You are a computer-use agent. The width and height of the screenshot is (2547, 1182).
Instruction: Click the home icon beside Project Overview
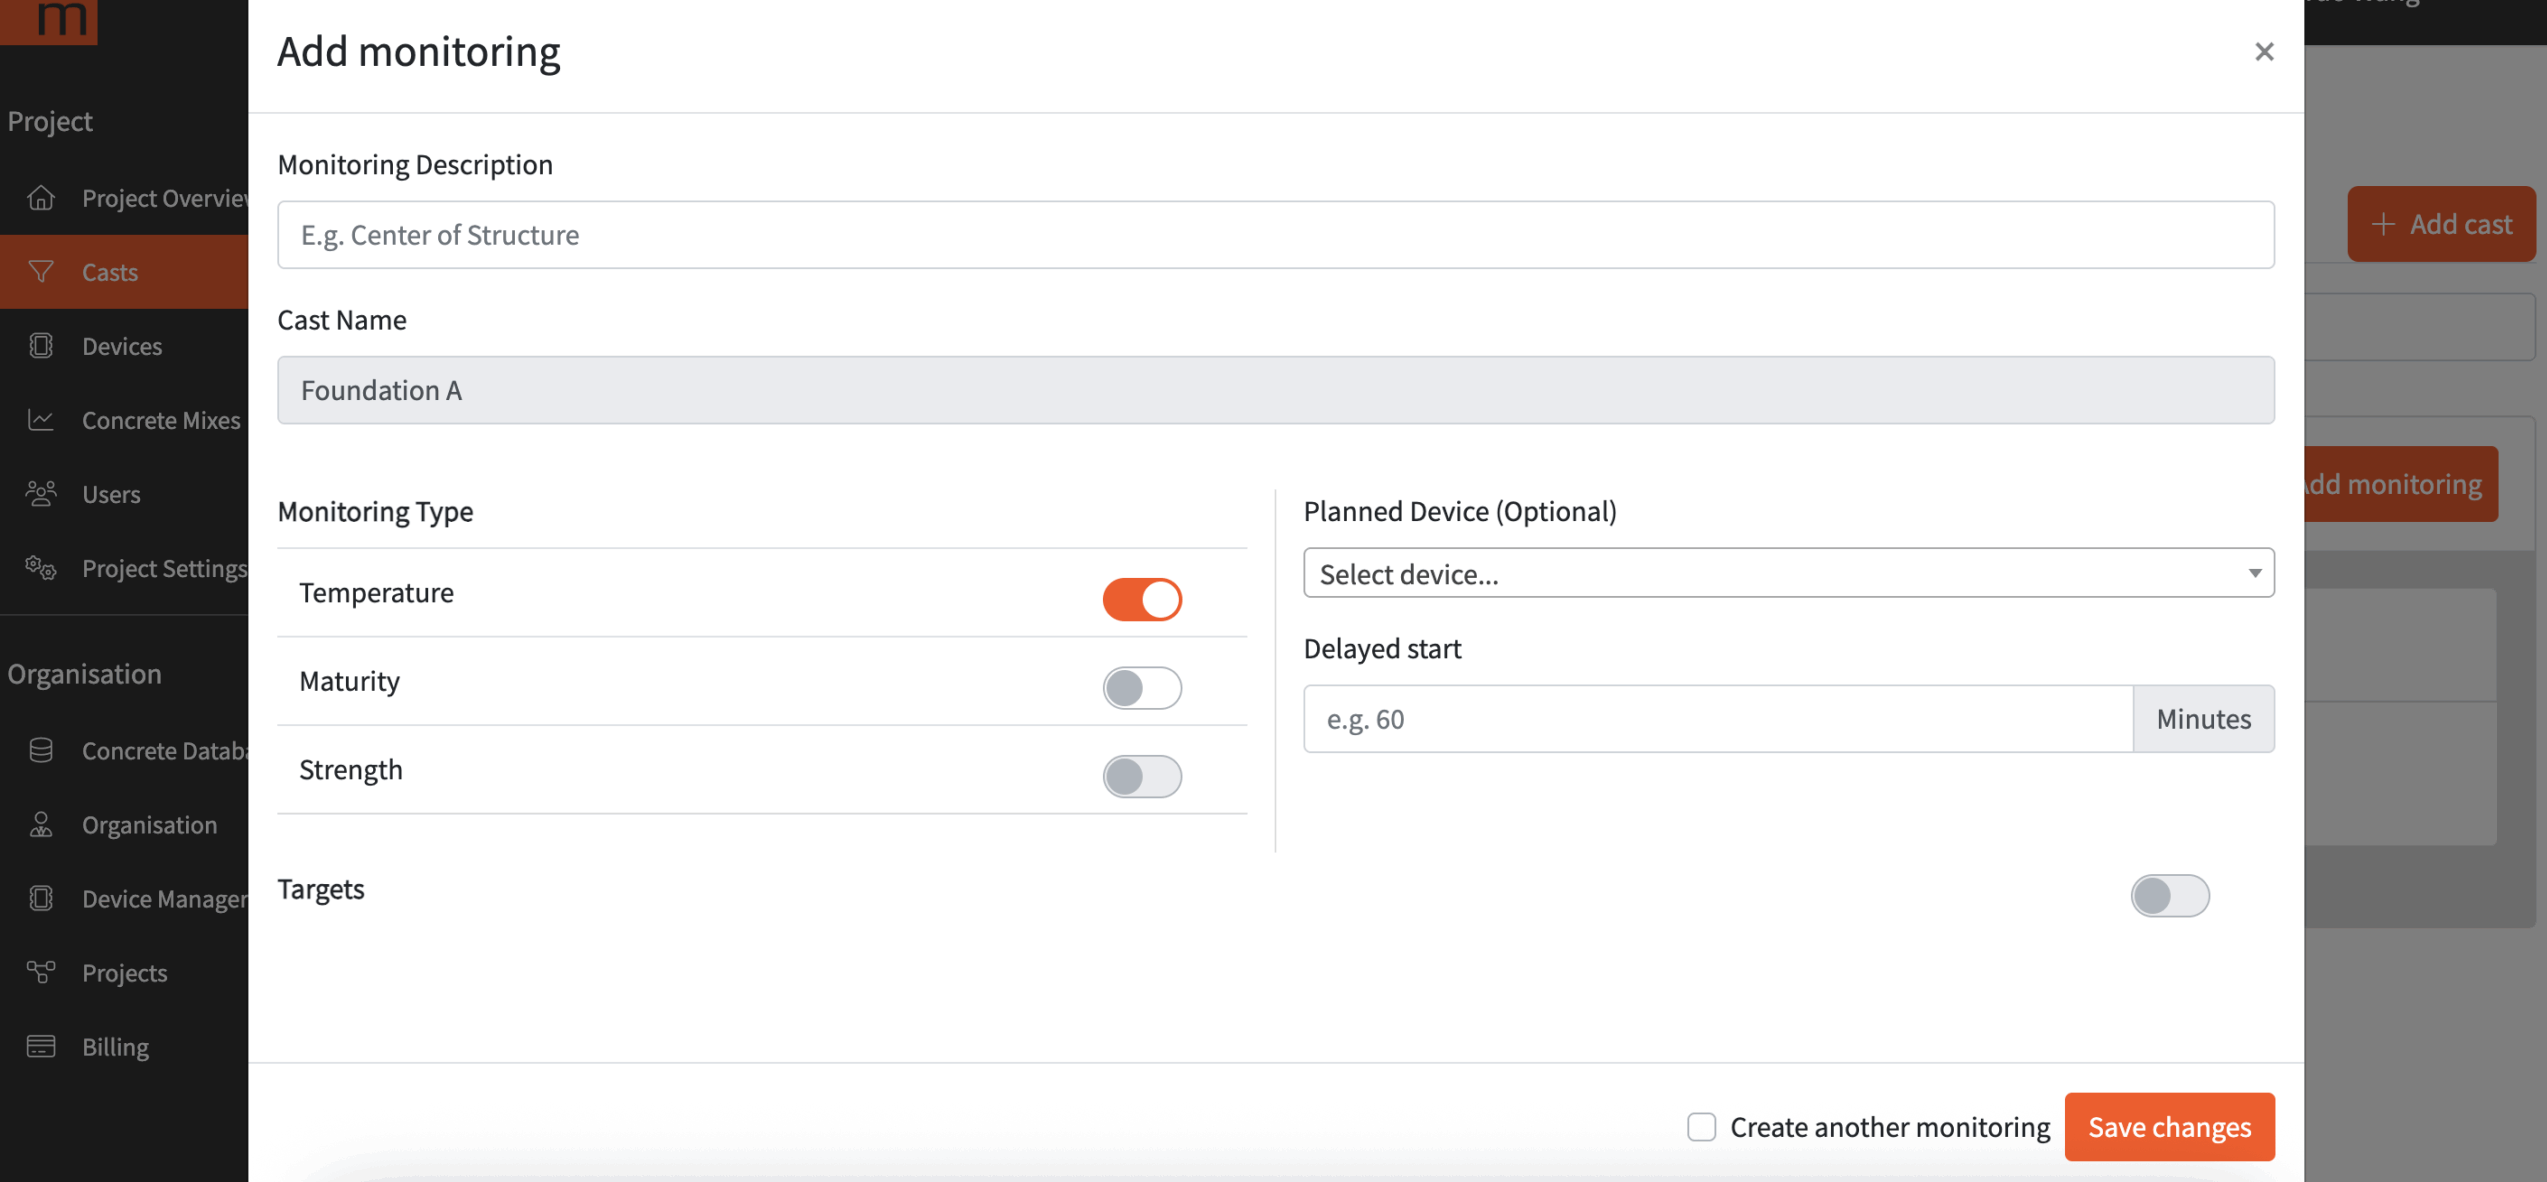pyautogui.click(x=41, y=198)
